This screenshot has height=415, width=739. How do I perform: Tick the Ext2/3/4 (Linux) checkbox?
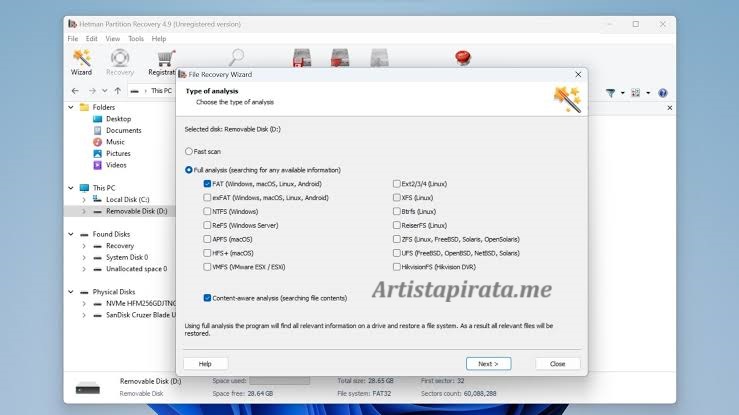(396, 184)
